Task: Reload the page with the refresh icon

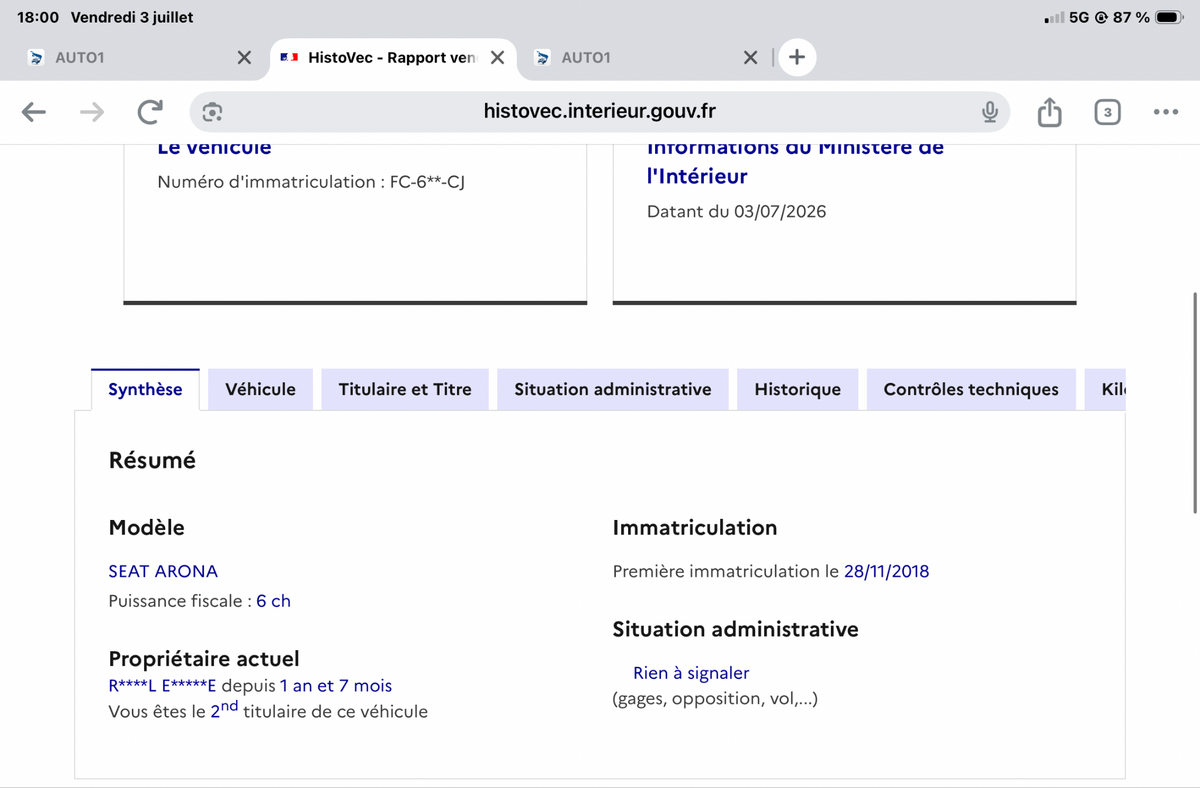Action: coord(150,112)
